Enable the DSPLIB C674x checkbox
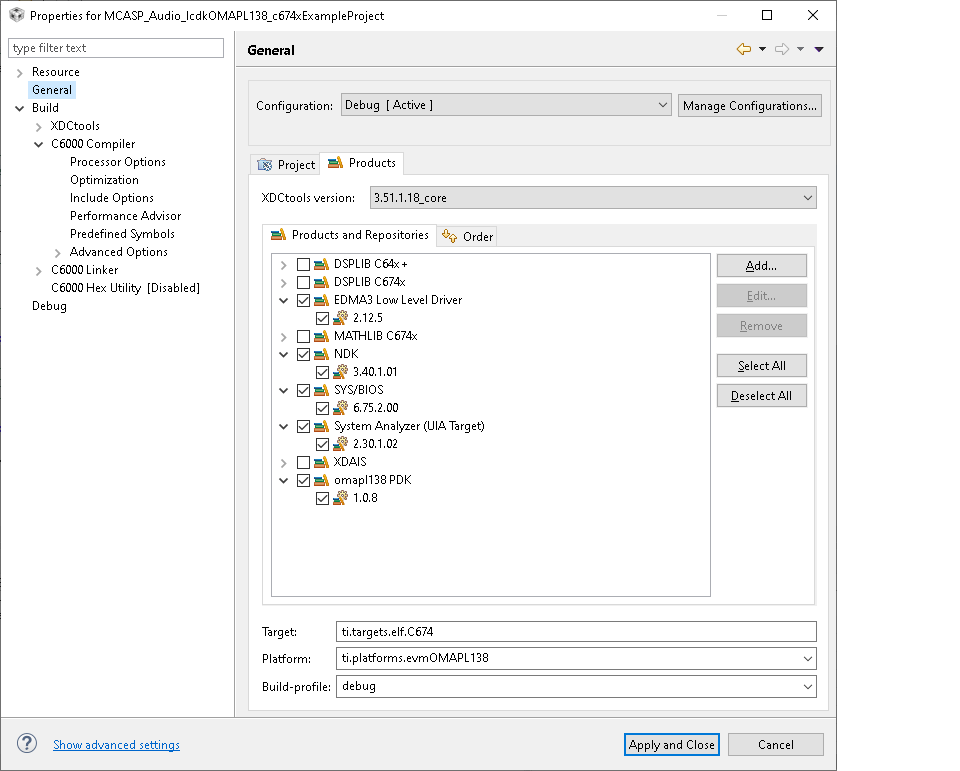The image size is (960, 771). click(x=303, y=282)
